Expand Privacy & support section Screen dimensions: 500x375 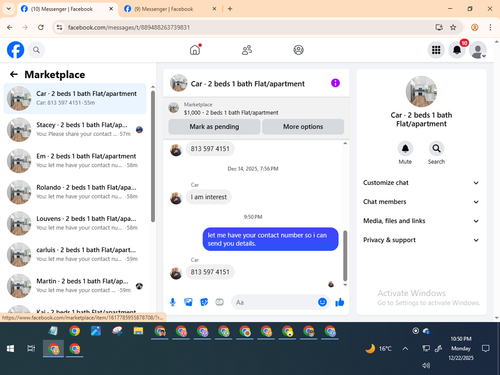tap(421, 240)
